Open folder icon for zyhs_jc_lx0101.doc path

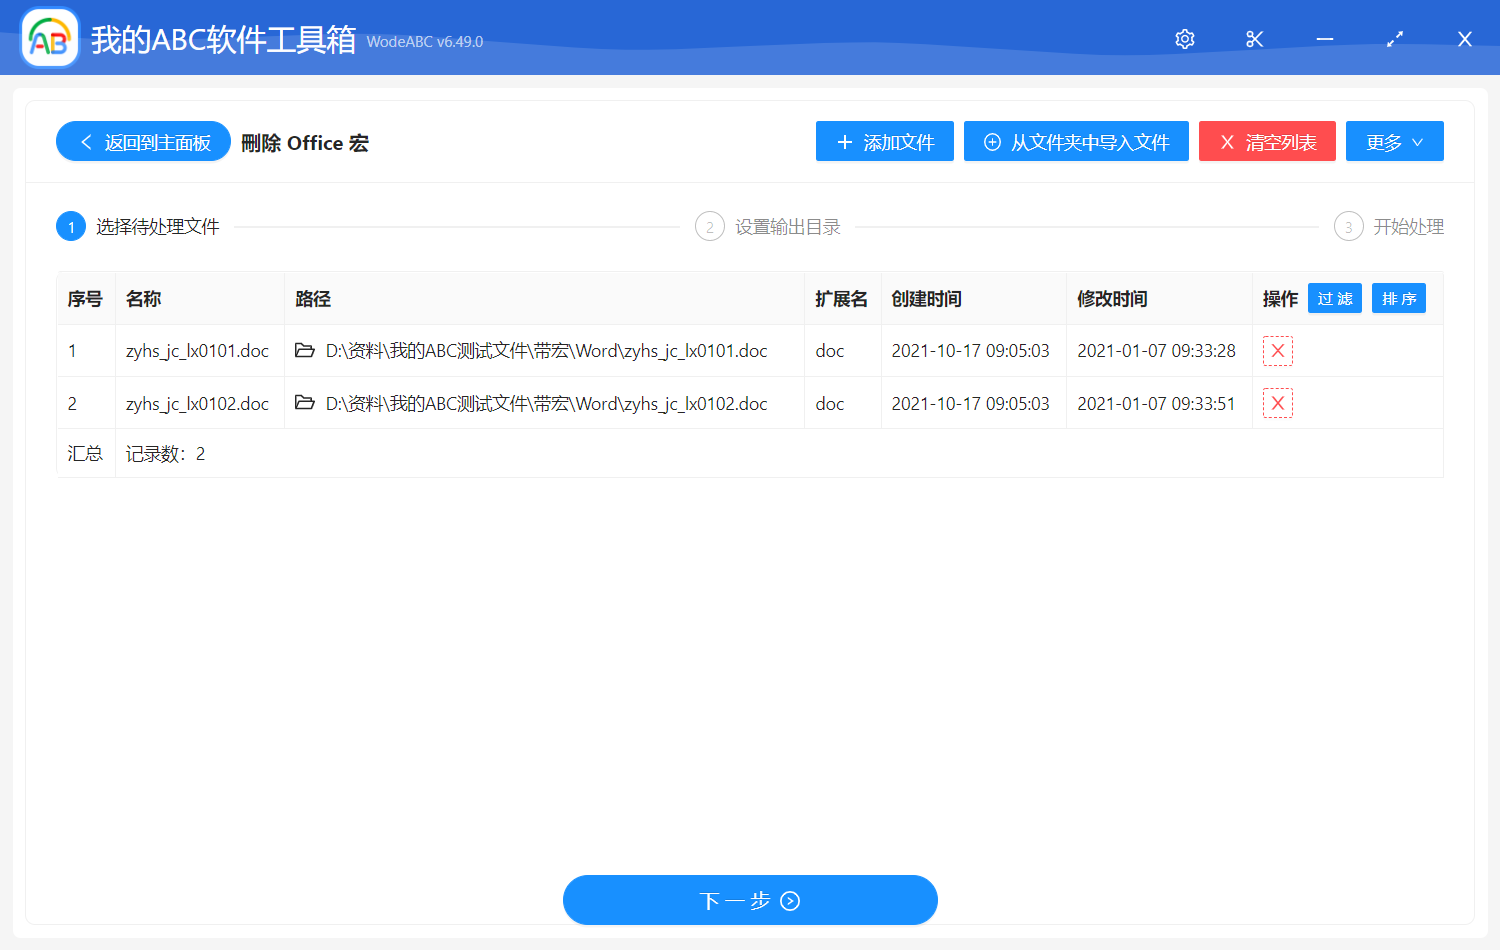(305, 351)
